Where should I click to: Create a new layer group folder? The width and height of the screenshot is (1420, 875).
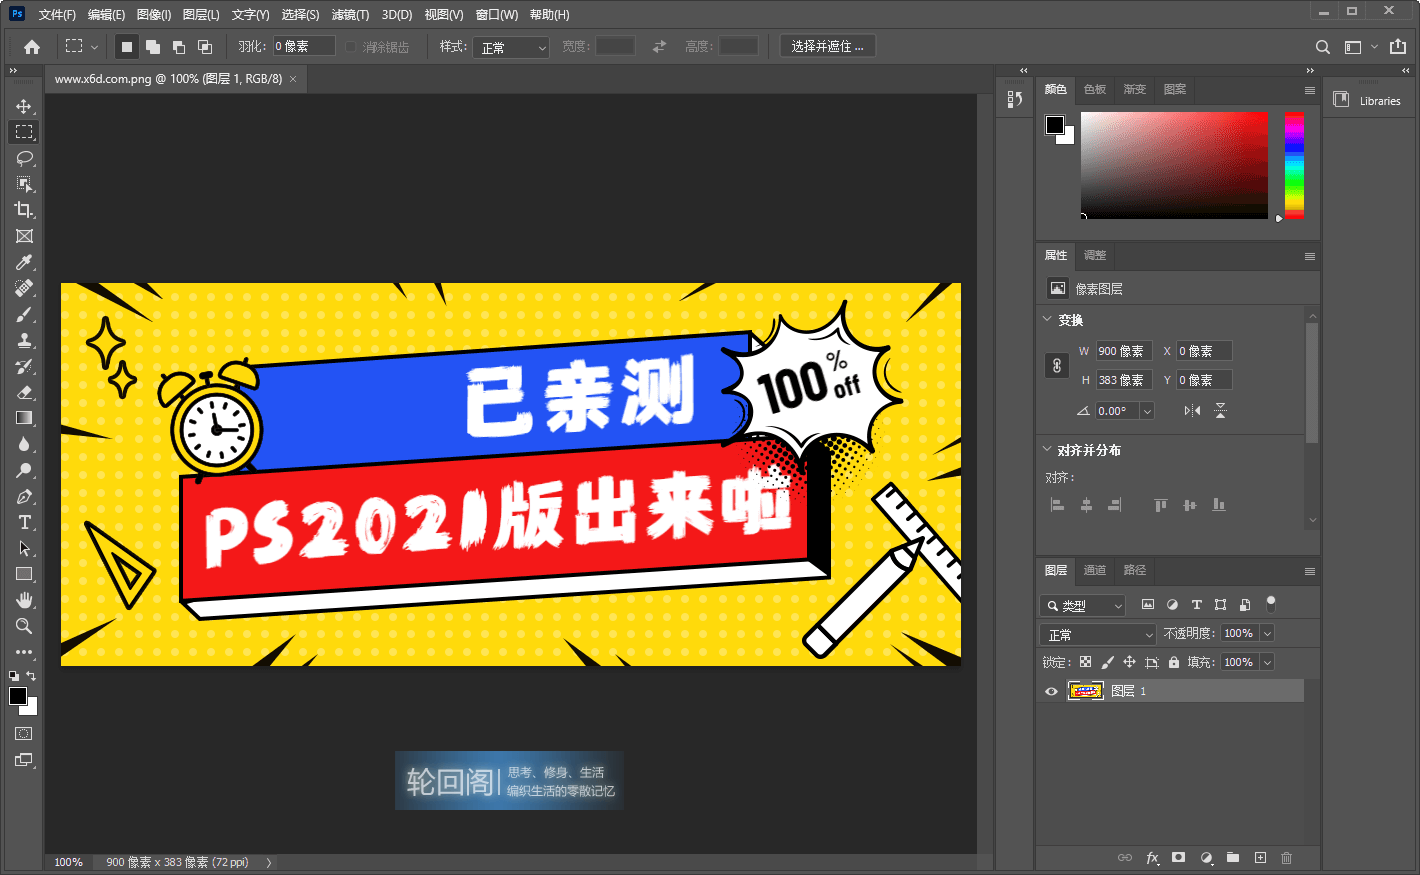coord(1233,858)
